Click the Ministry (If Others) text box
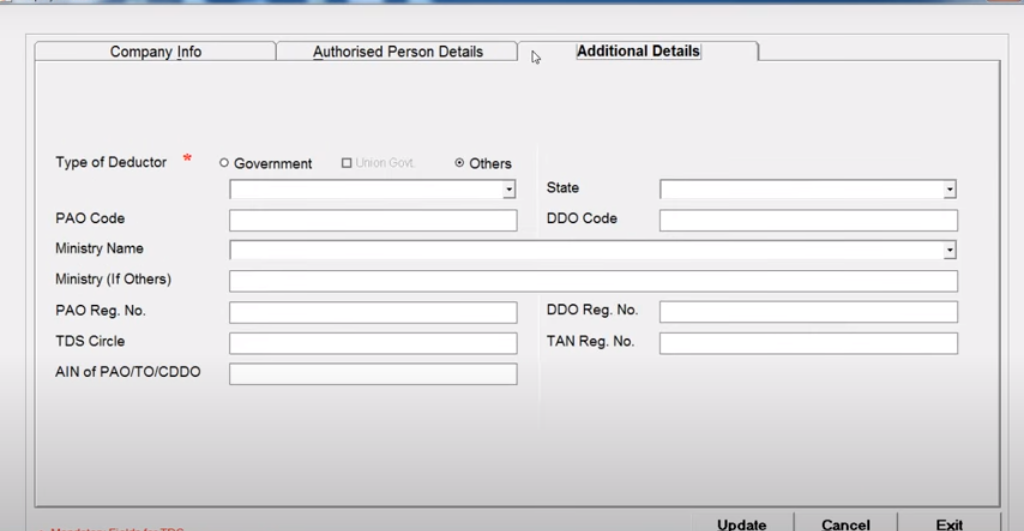Viewport: 1024px width, 531px height. 593,281
